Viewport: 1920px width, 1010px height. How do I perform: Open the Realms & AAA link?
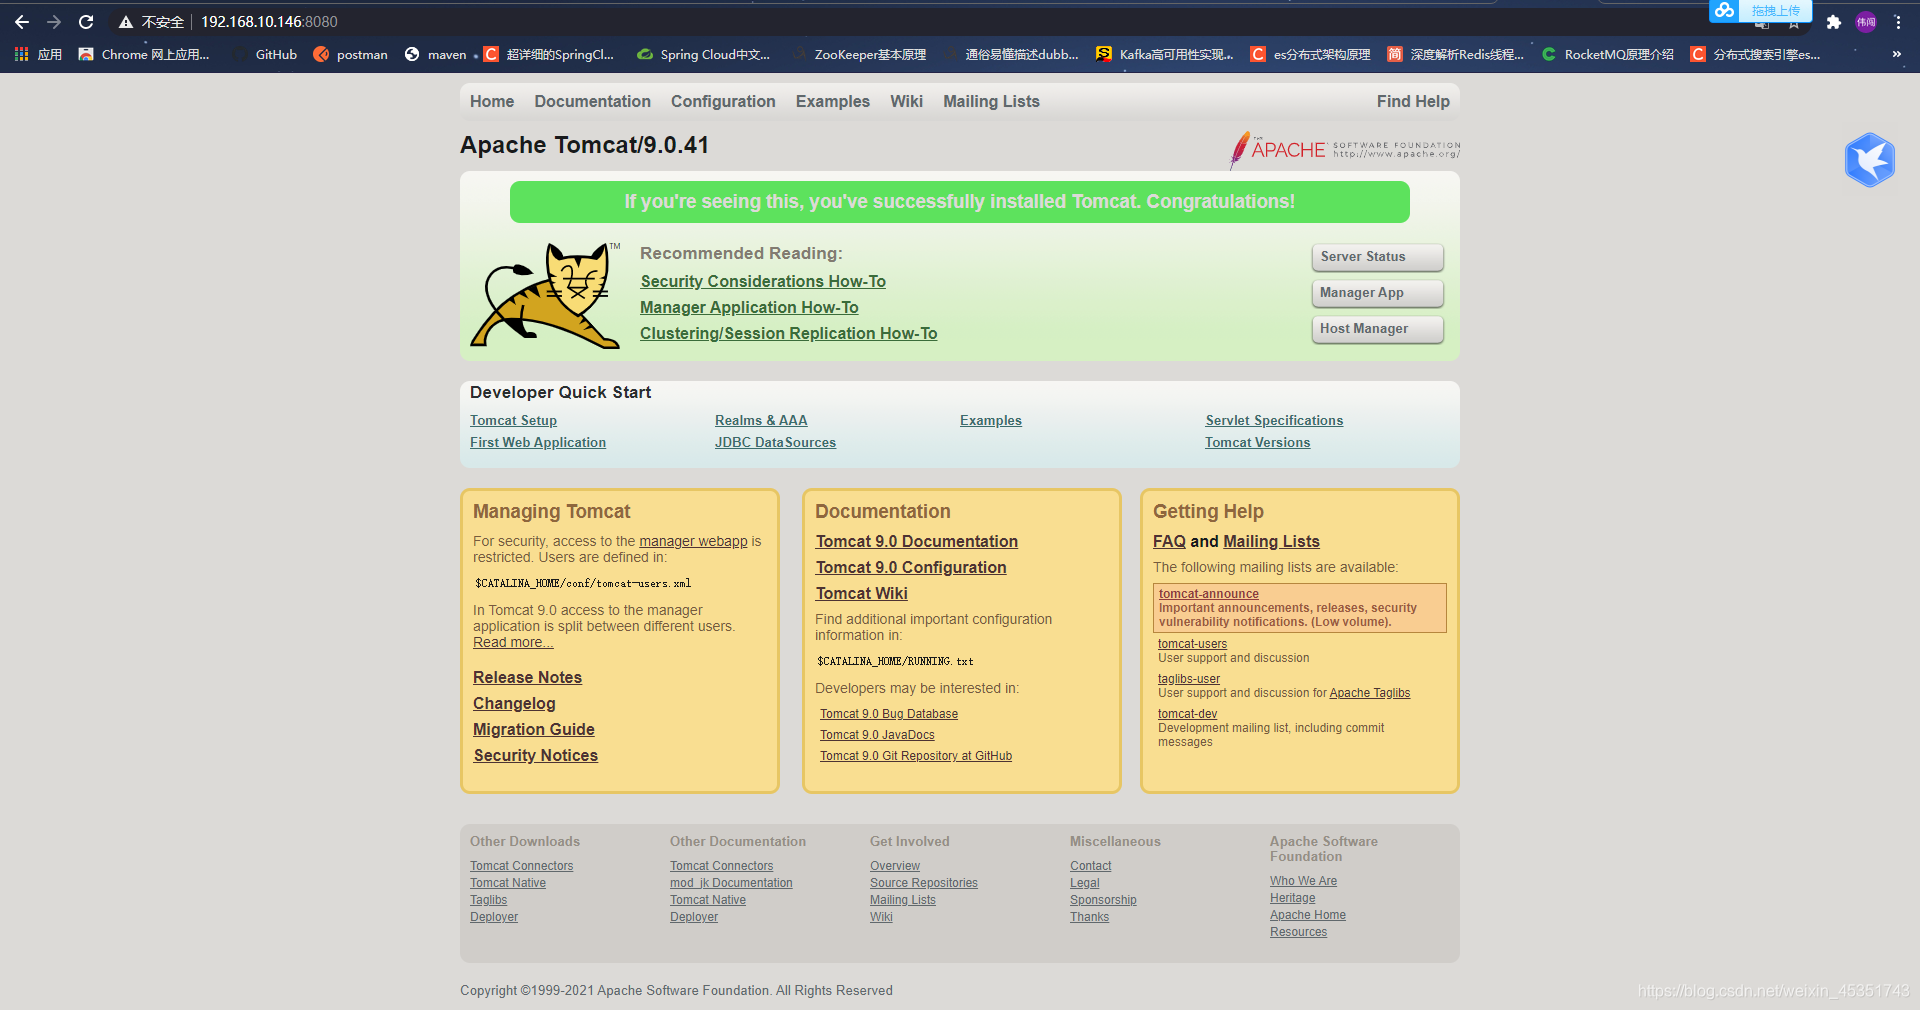tap(761, 421)
